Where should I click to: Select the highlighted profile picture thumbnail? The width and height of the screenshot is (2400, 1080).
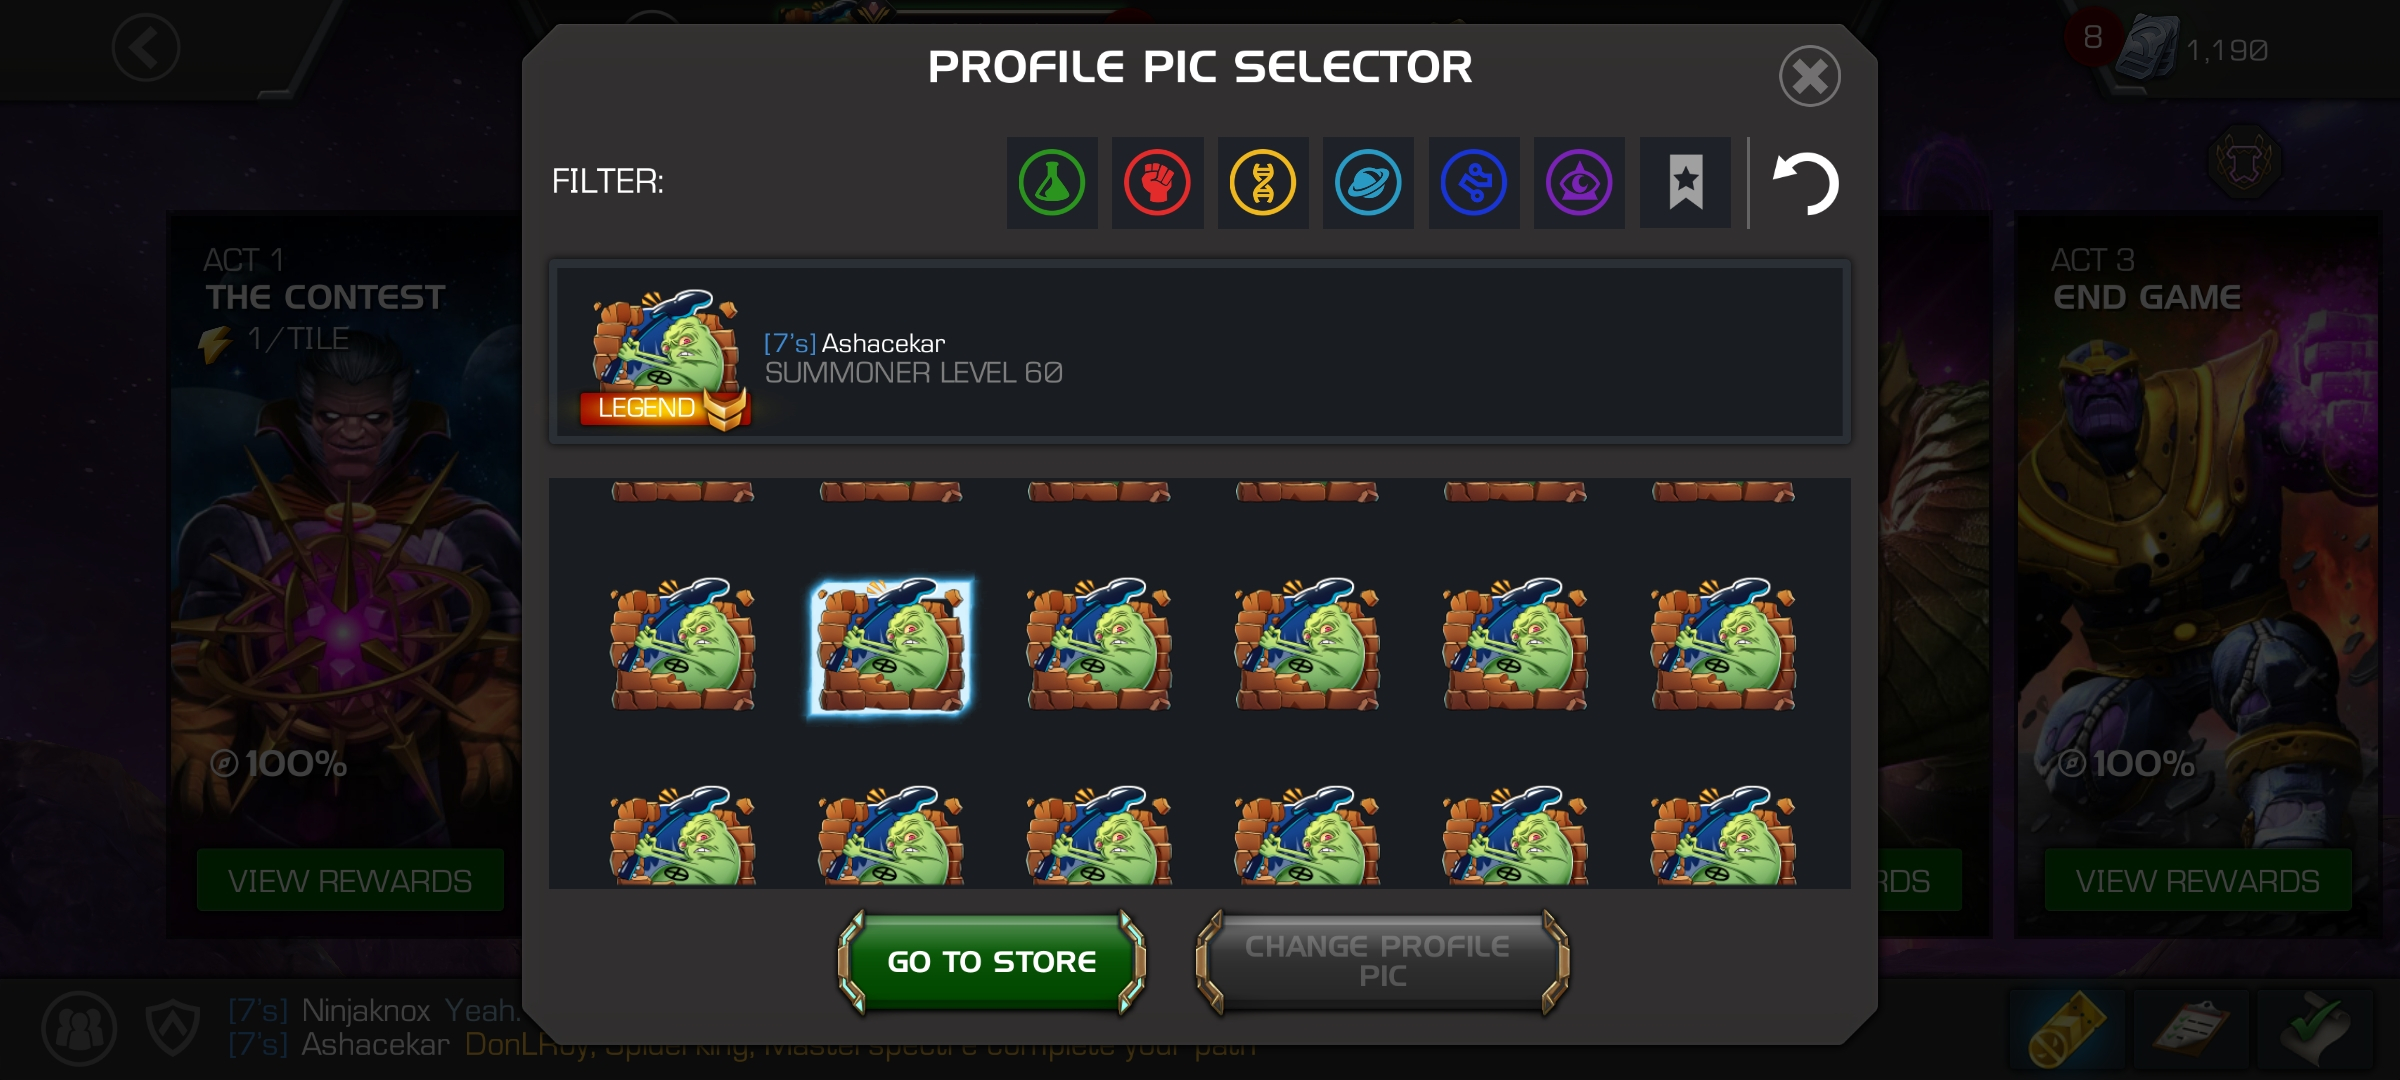890,647
